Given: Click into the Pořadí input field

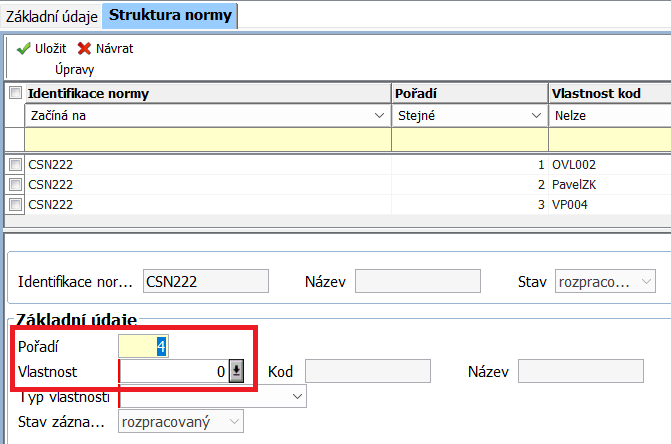Looking at the screenshot, I should click(143, 346).
